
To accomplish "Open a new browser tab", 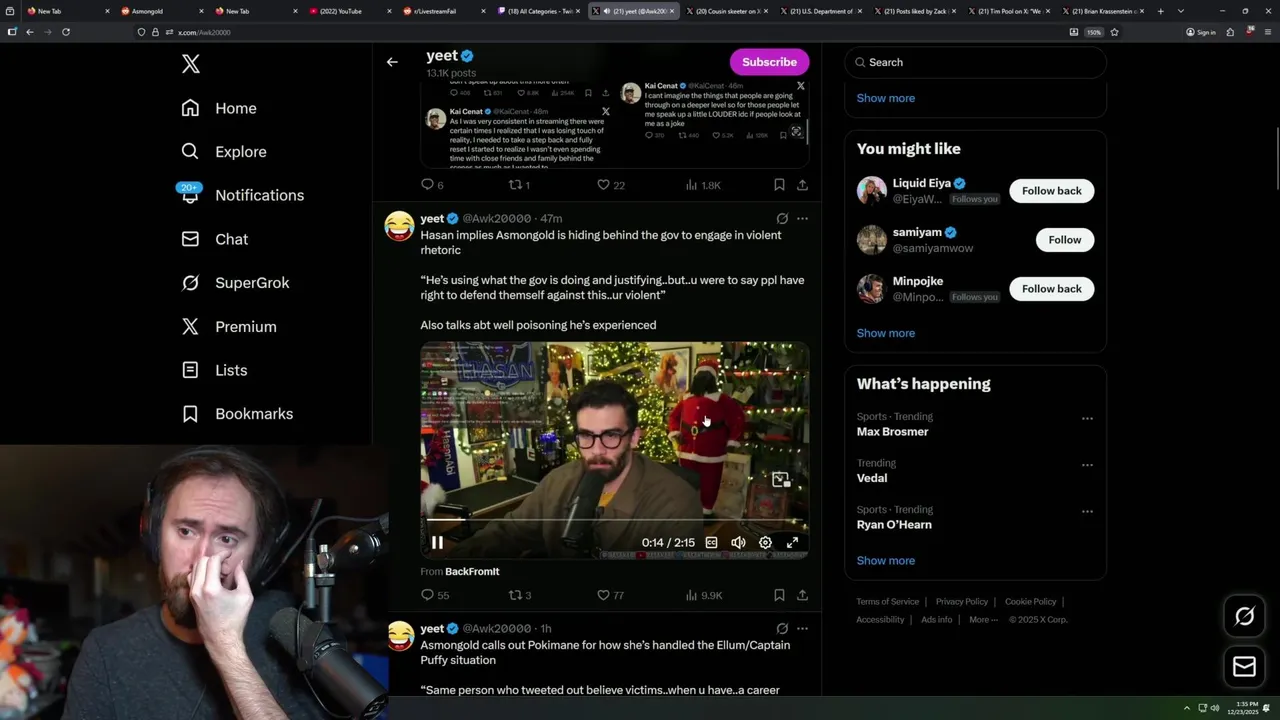I will pyautogui.click(x=1160, y=11).
